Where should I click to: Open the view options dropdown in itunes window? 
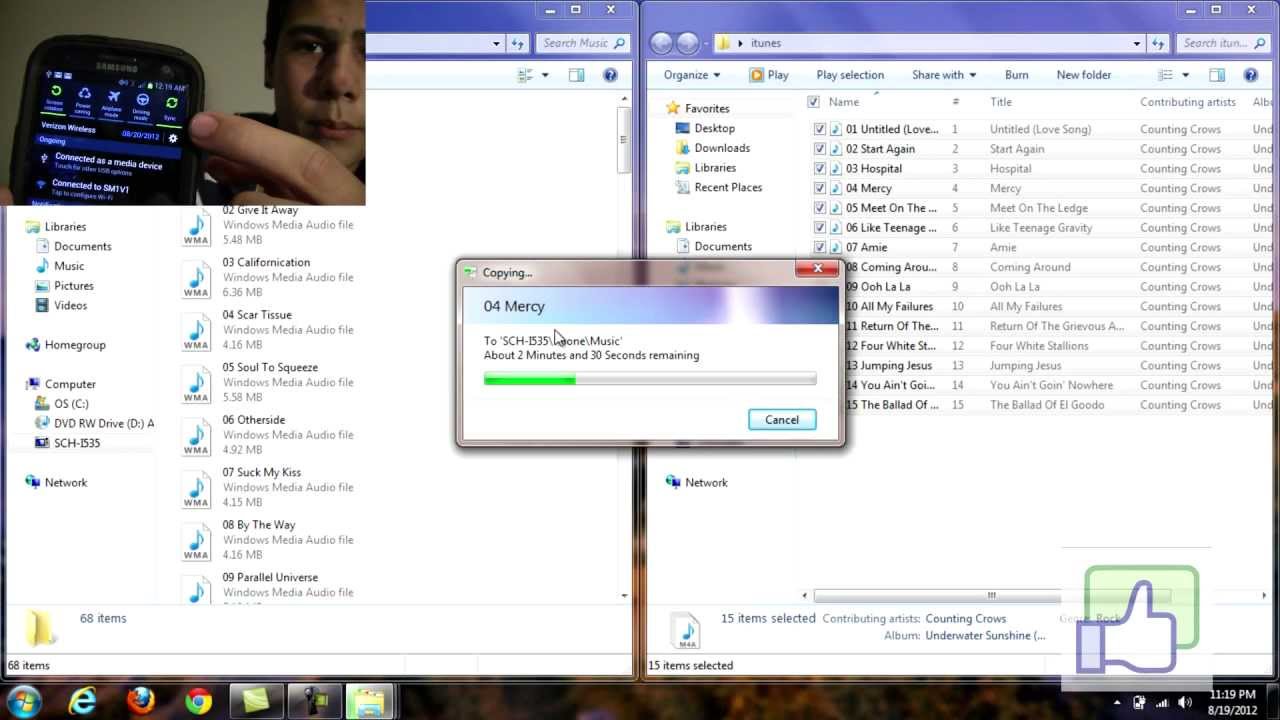[1186, 75]
